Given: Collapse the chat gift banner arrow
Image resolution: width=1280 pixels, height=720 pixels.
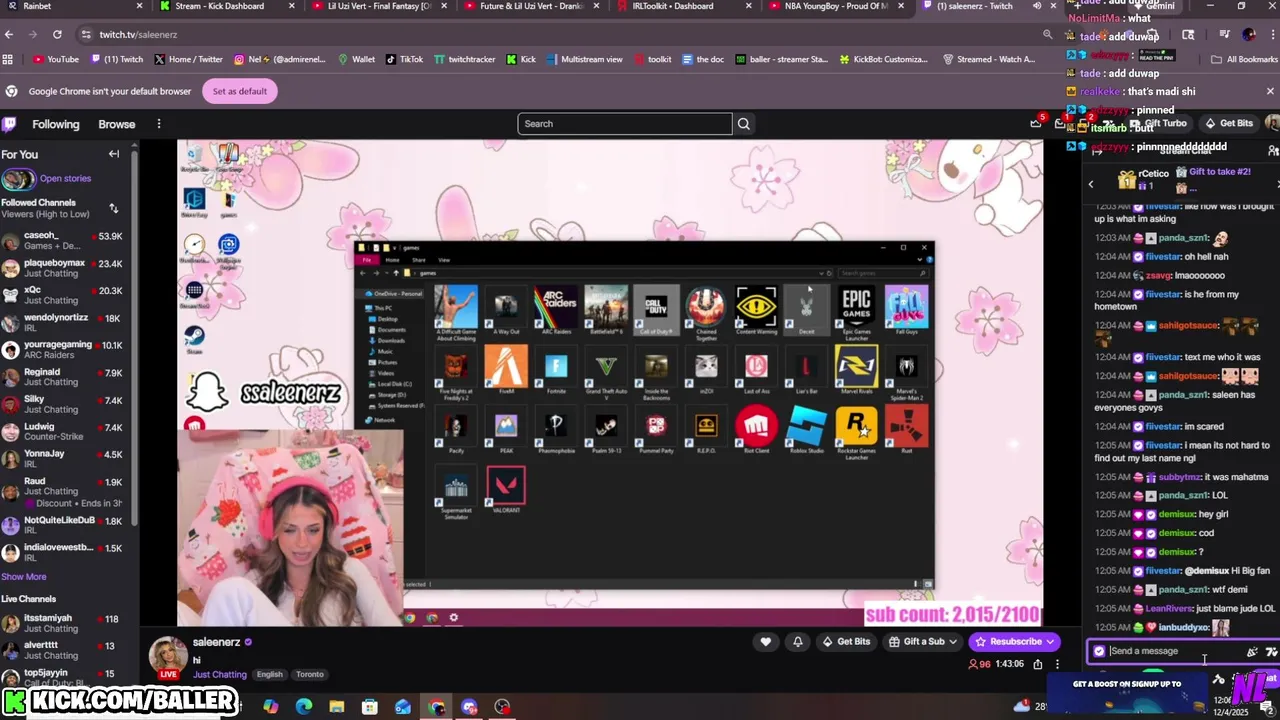Looking at the screenshot, I should point(1091,184).
